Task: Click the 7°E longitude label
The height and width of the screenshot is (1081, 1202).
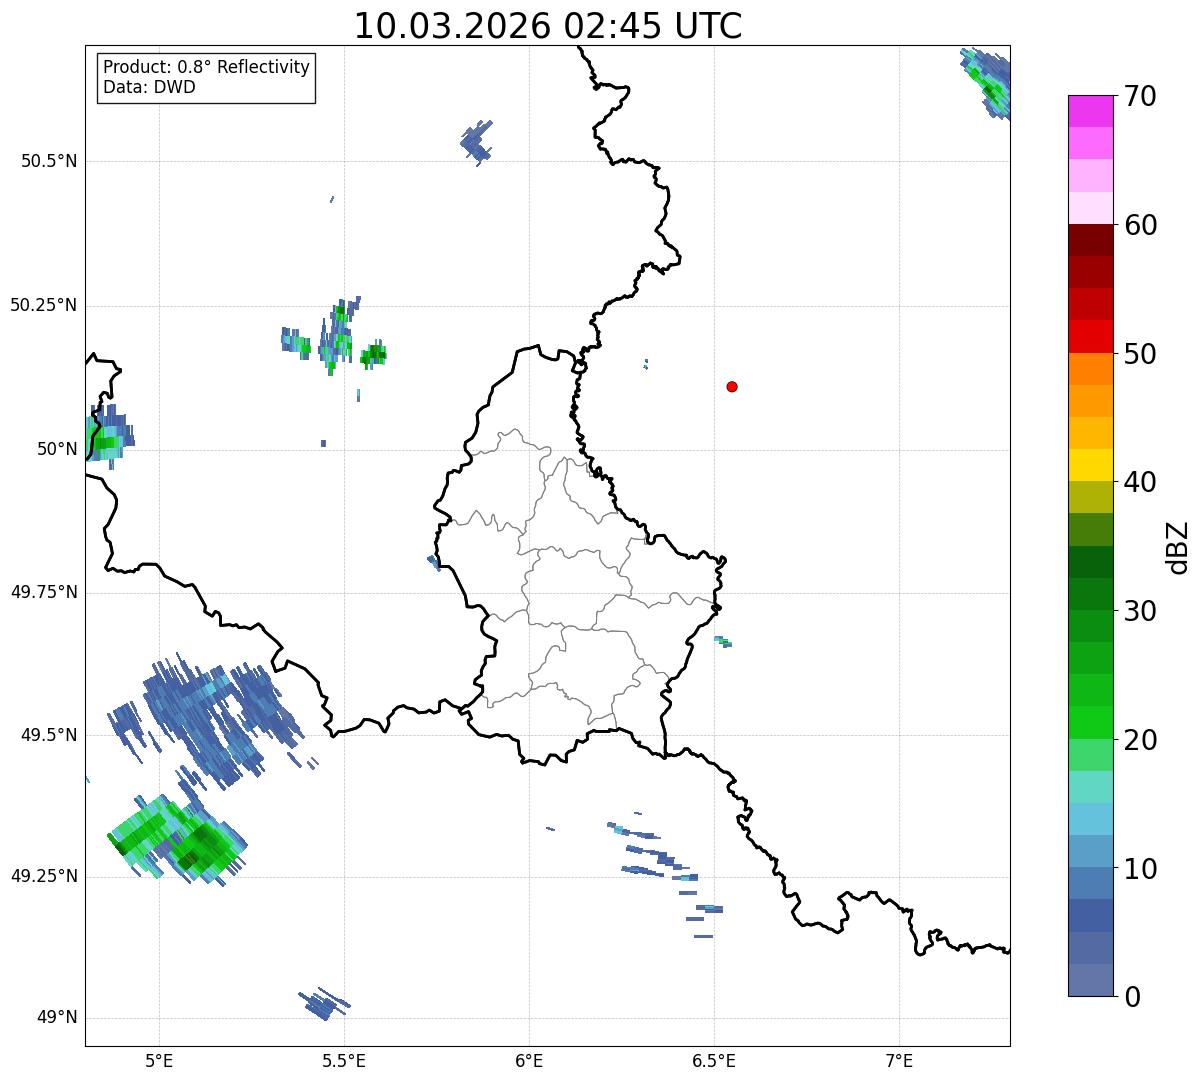Action: 899,1060
